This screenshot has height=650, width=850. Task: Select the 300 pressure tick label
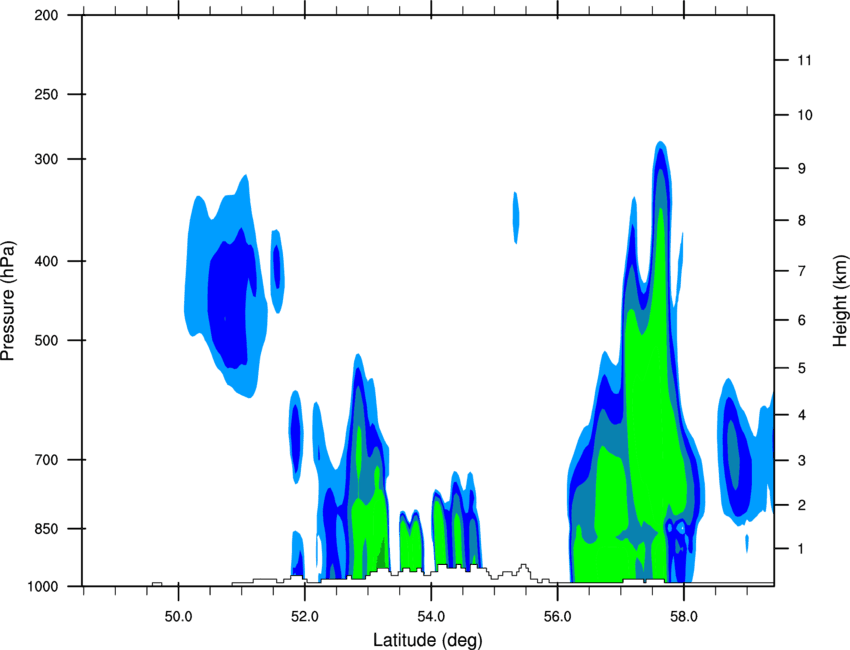(x=46, y=159)
